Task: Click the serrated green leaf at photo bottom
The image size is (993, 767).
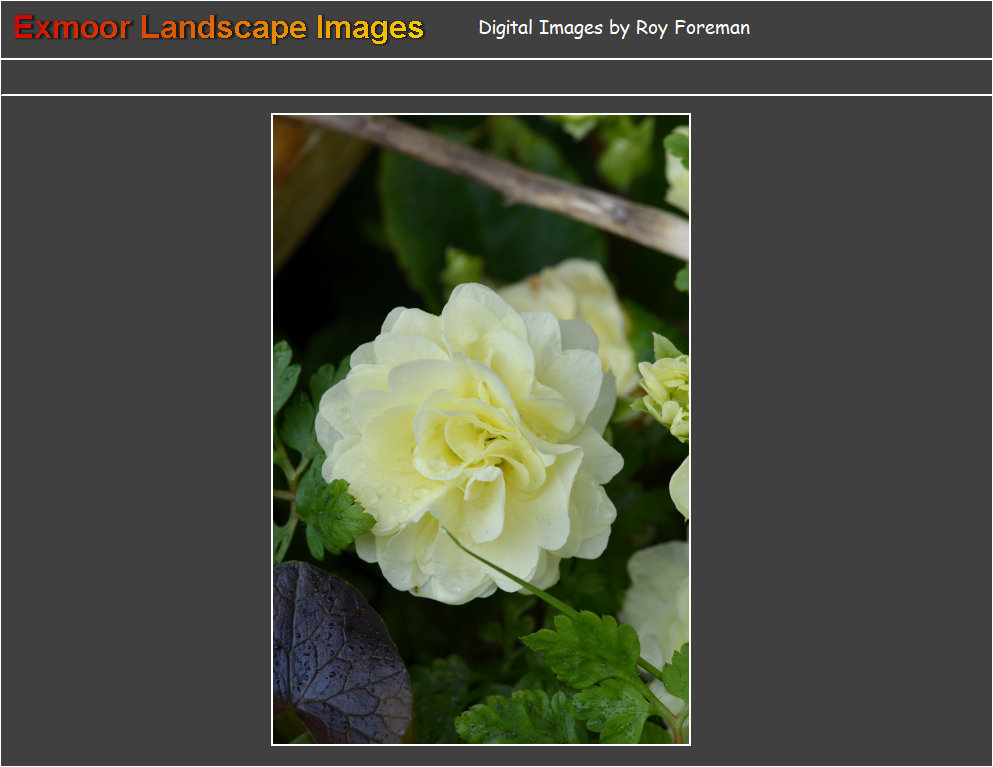Action: 590,660
